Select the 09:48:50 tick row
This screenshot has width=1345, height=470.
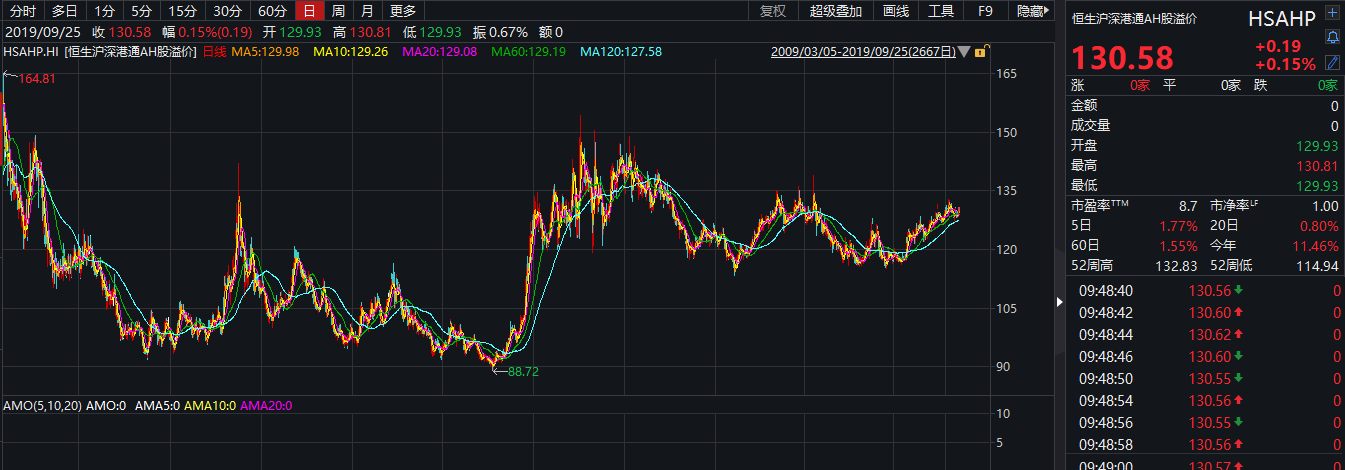pyautogui.click(x=1205, y=378)
